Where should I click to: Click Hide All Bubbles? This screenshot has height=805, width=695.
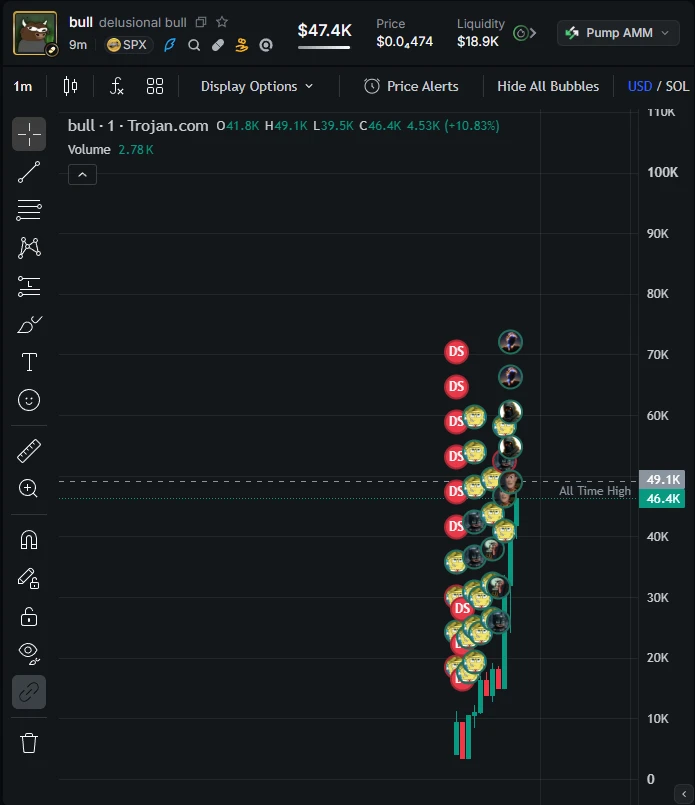pos(548,86)
